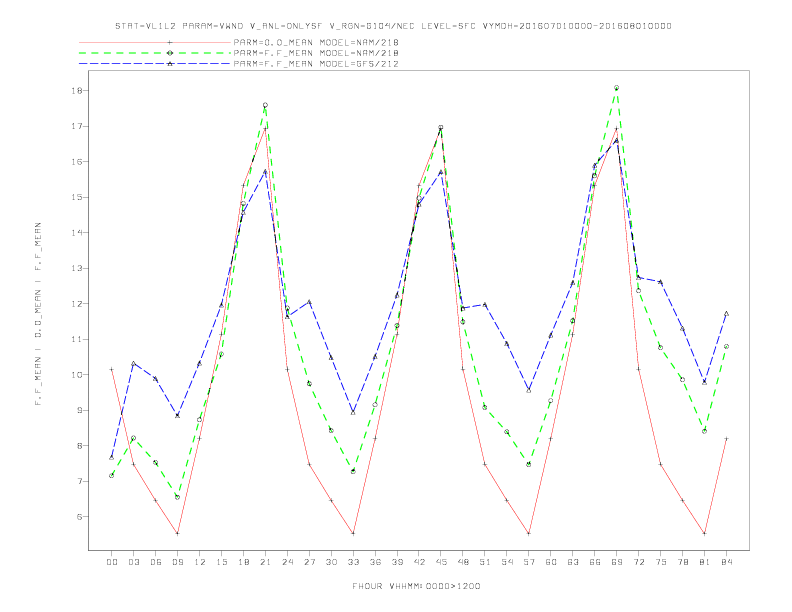Viewport: 792px width, 612px height.
Task: Click x-axis tick label 54
Action: [x=507, y=562]
